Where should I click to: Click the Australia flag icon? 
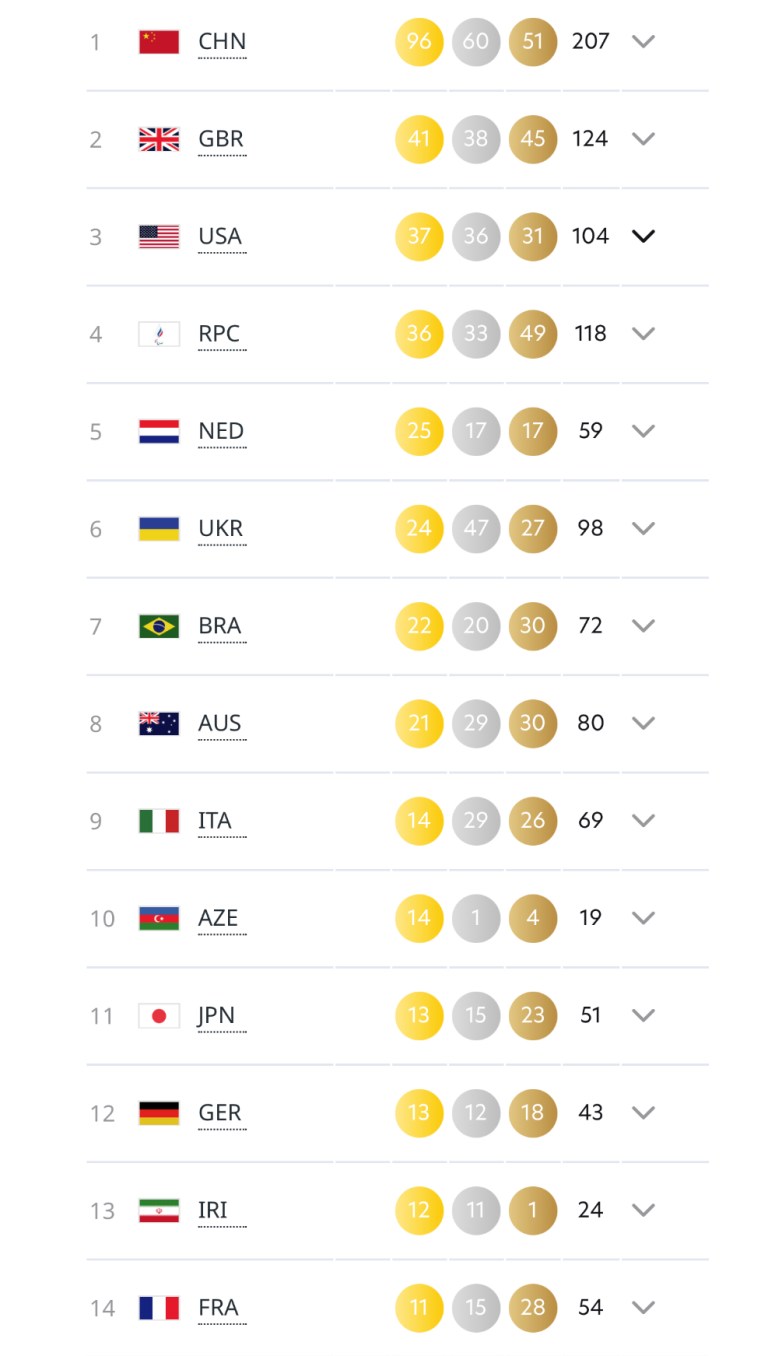point(159,723)
